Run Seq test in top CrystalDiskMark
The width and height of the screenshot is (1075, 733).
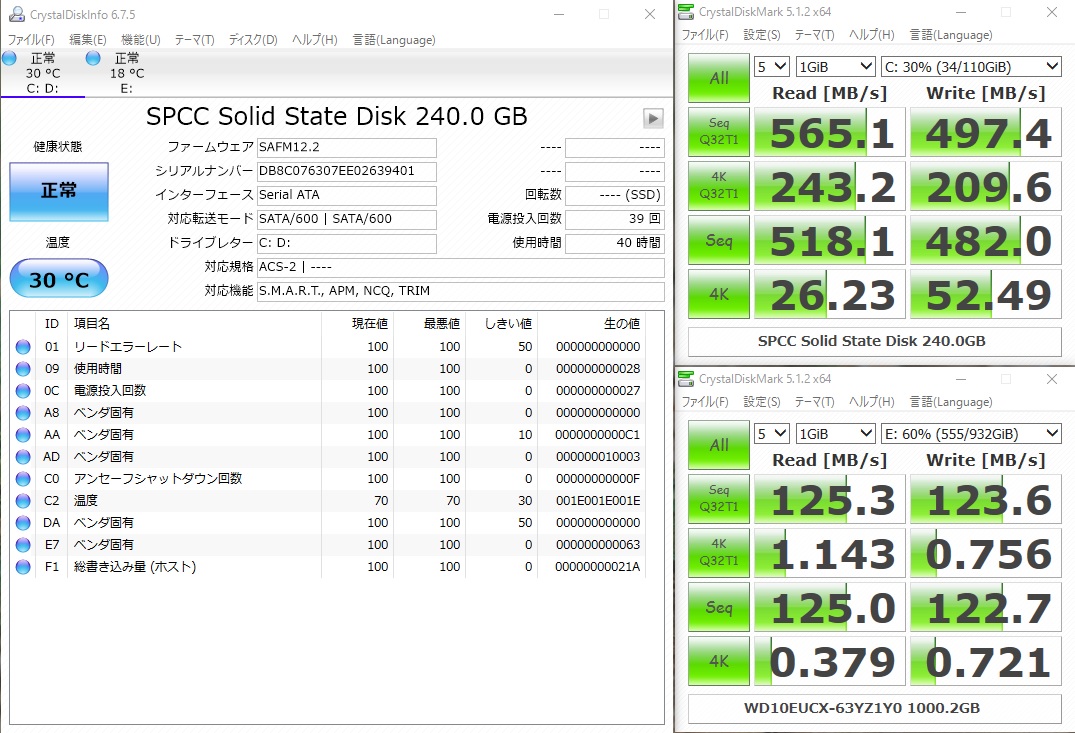718,240
